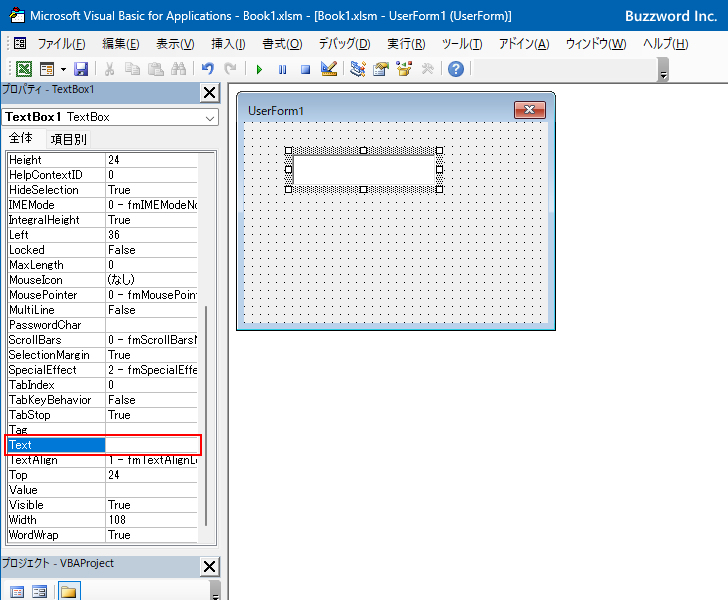Image resolution: width=728 pixels, height=600 pixels.
Task: Close the VBAProject explorer panel
Action: 209,567
